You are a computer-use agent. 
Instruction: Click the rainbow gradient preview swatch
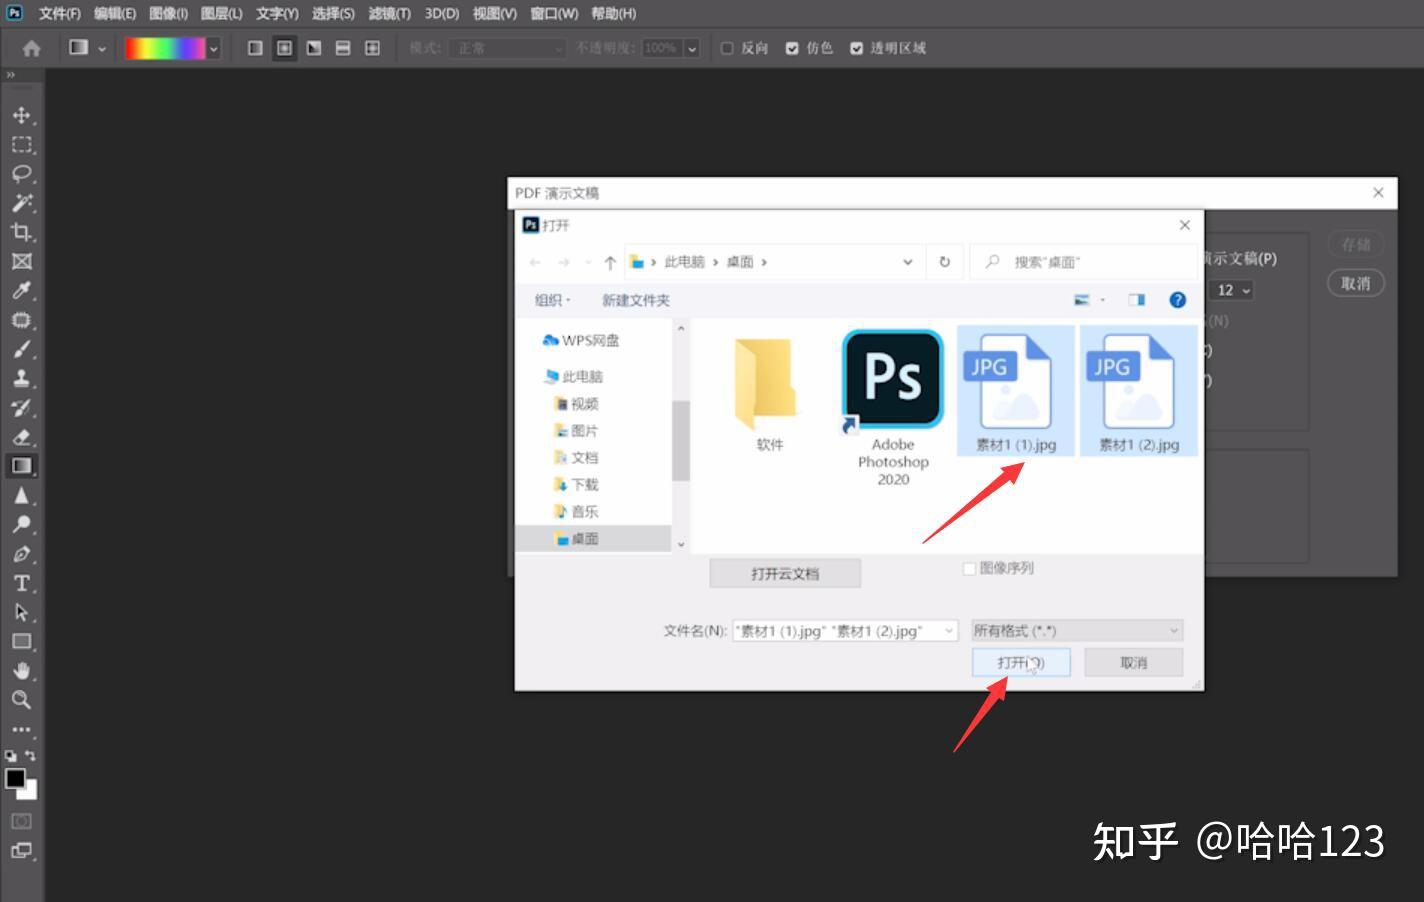[165, 48]
